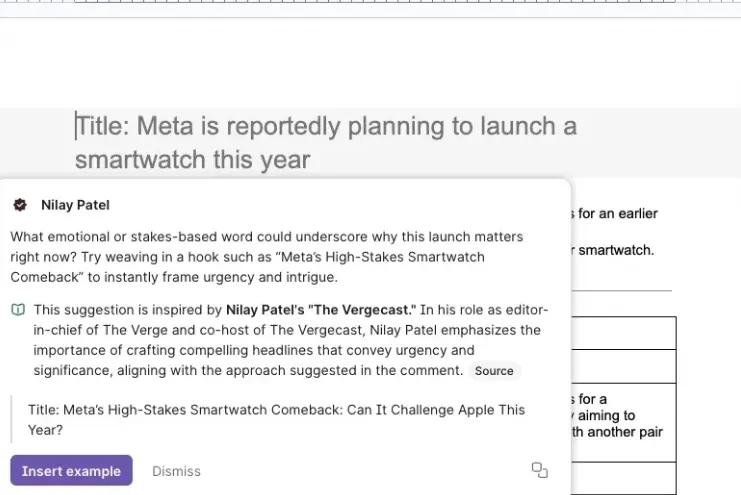Click the empty top table cell on the right
741x495 pixels.
pos(624,333)
